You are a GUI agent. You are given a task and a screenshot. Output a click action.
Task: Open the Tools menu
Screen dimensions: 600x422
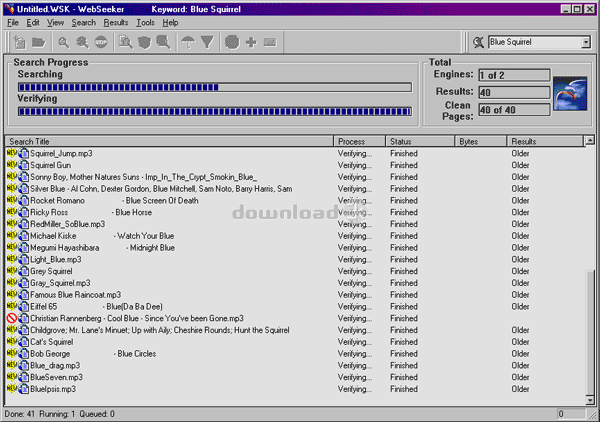point(145,23)
